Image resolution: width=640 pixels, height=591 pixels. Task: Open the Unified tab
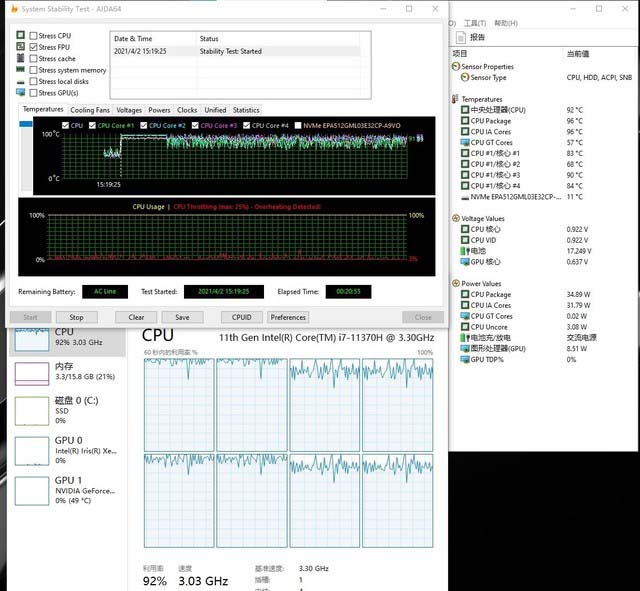[215, 110]
